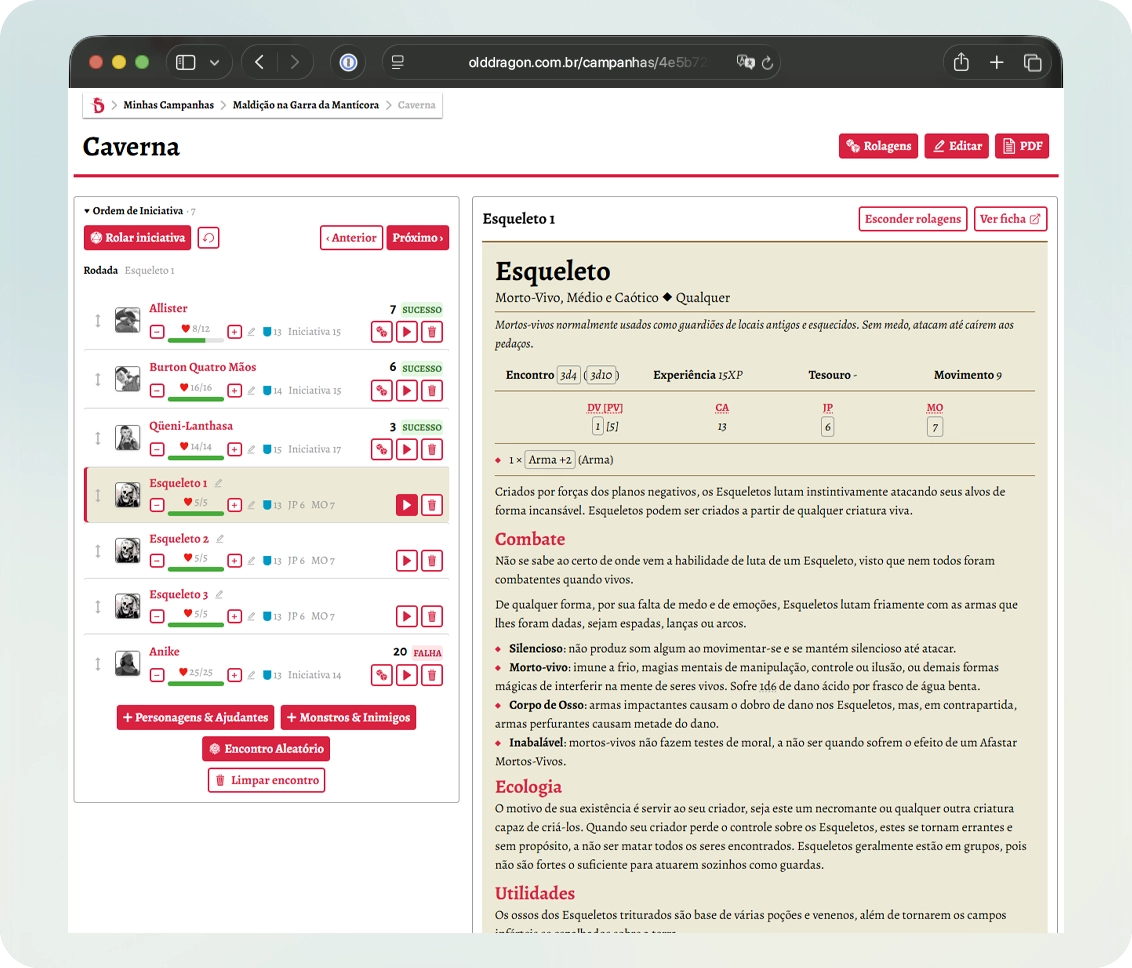
Task: Delete Esqueleto 2 with trash icon
Action: click(x=432, y=561)
